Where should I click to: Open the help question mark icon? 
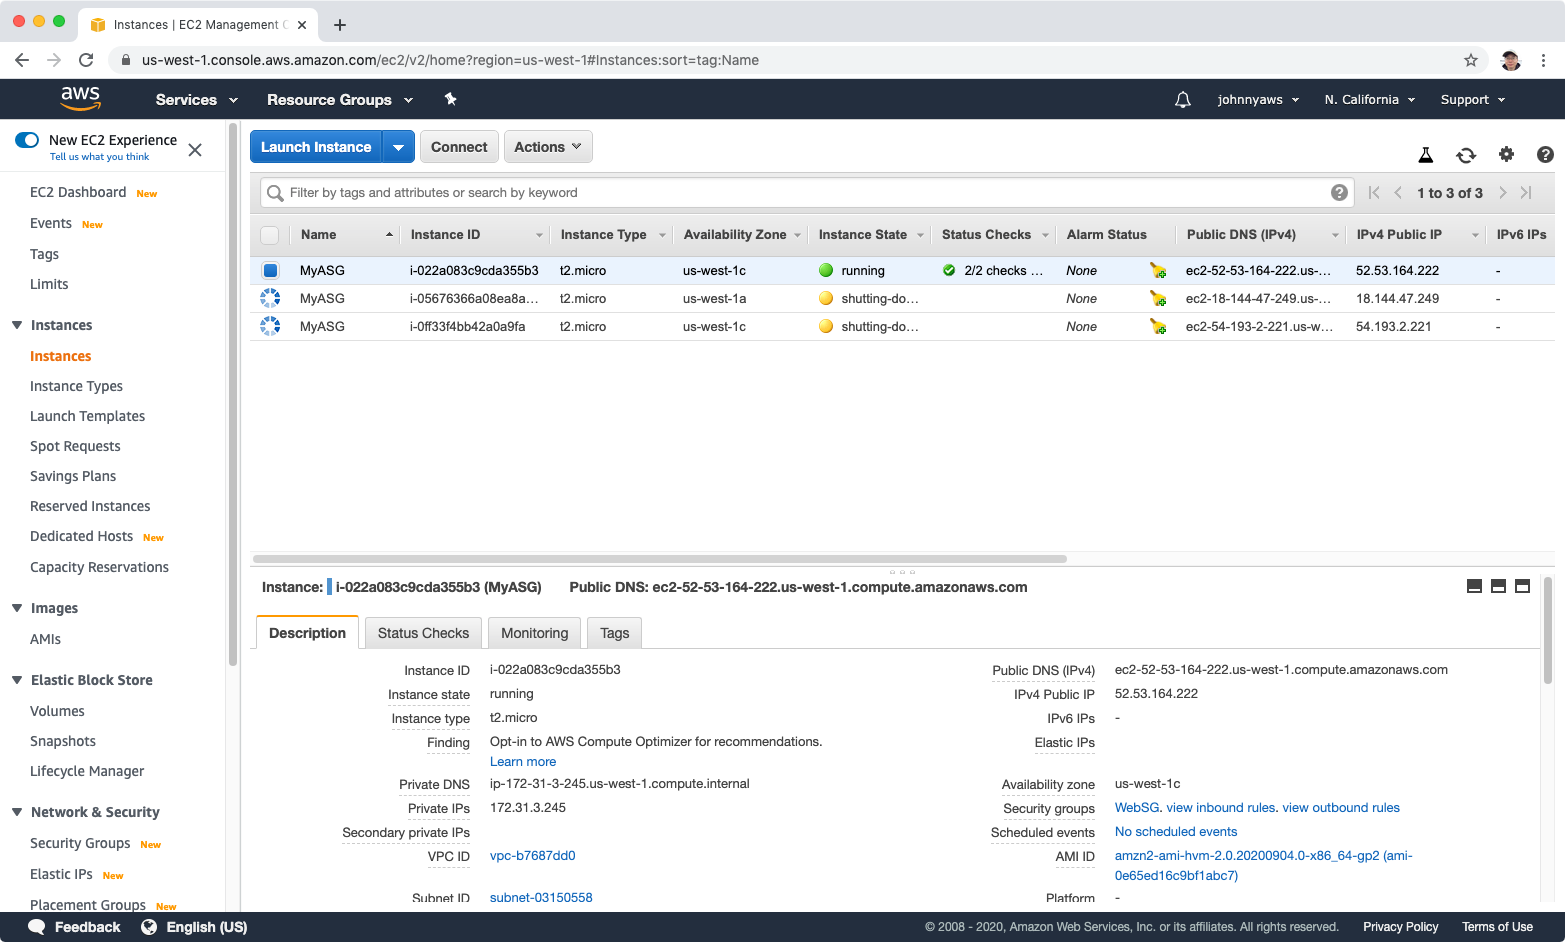click(1545, 154)
